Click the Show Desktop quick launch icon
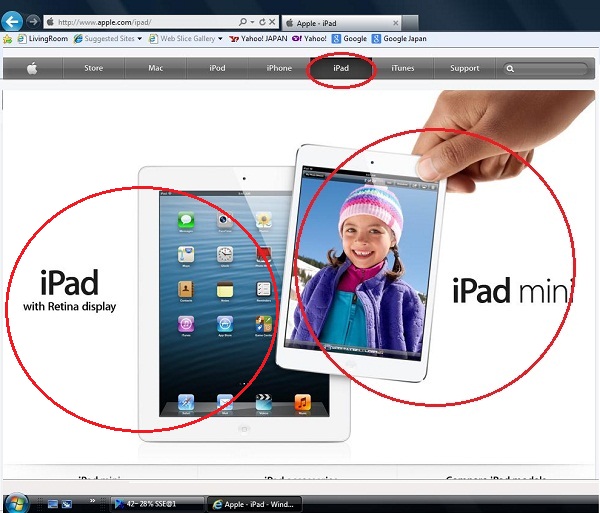Screen dimensions: 600x513 (x=52, y=504)
